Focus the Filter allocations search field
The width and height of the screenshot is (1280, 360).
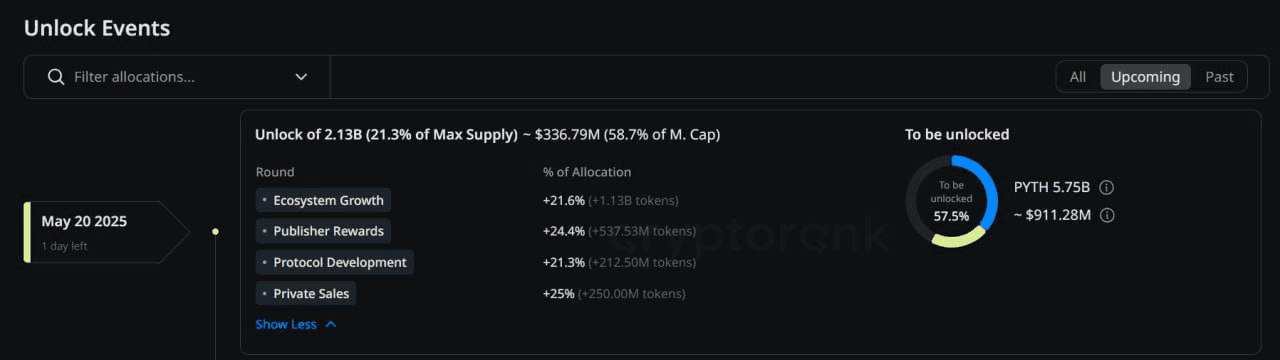[x=177, y=77]
